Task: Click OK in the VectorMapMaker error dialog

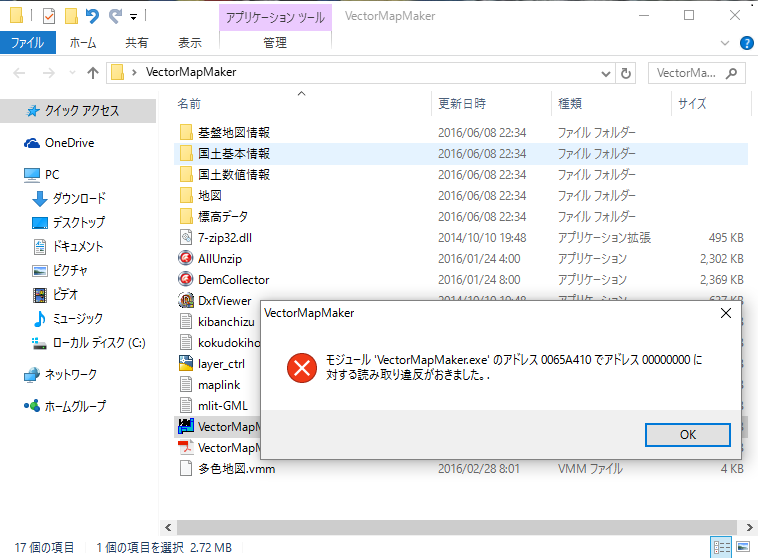Action: tap(687, 435)
